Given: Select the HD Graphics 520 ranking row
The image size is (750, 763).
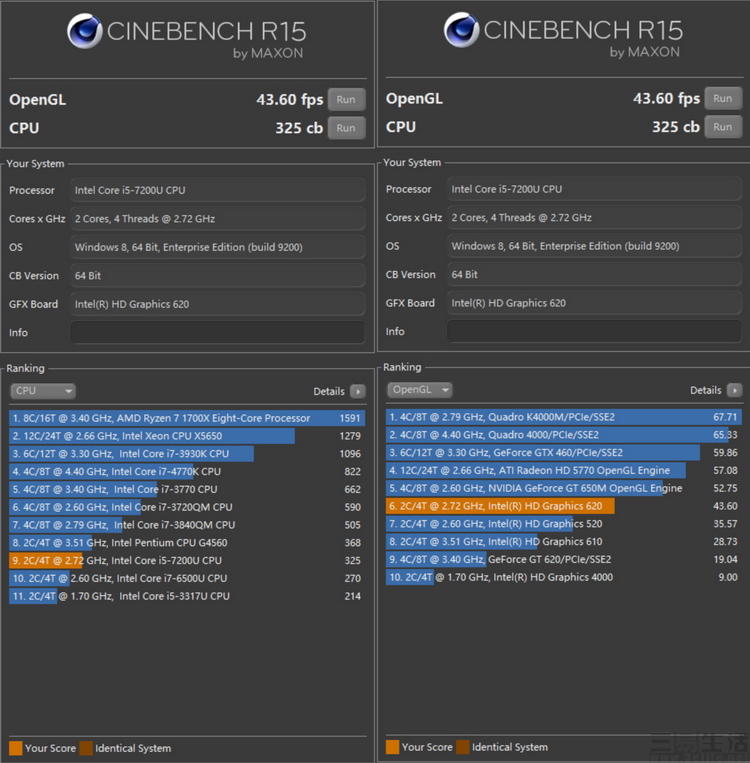Looking at the screenshot, I should coord(564,524).
